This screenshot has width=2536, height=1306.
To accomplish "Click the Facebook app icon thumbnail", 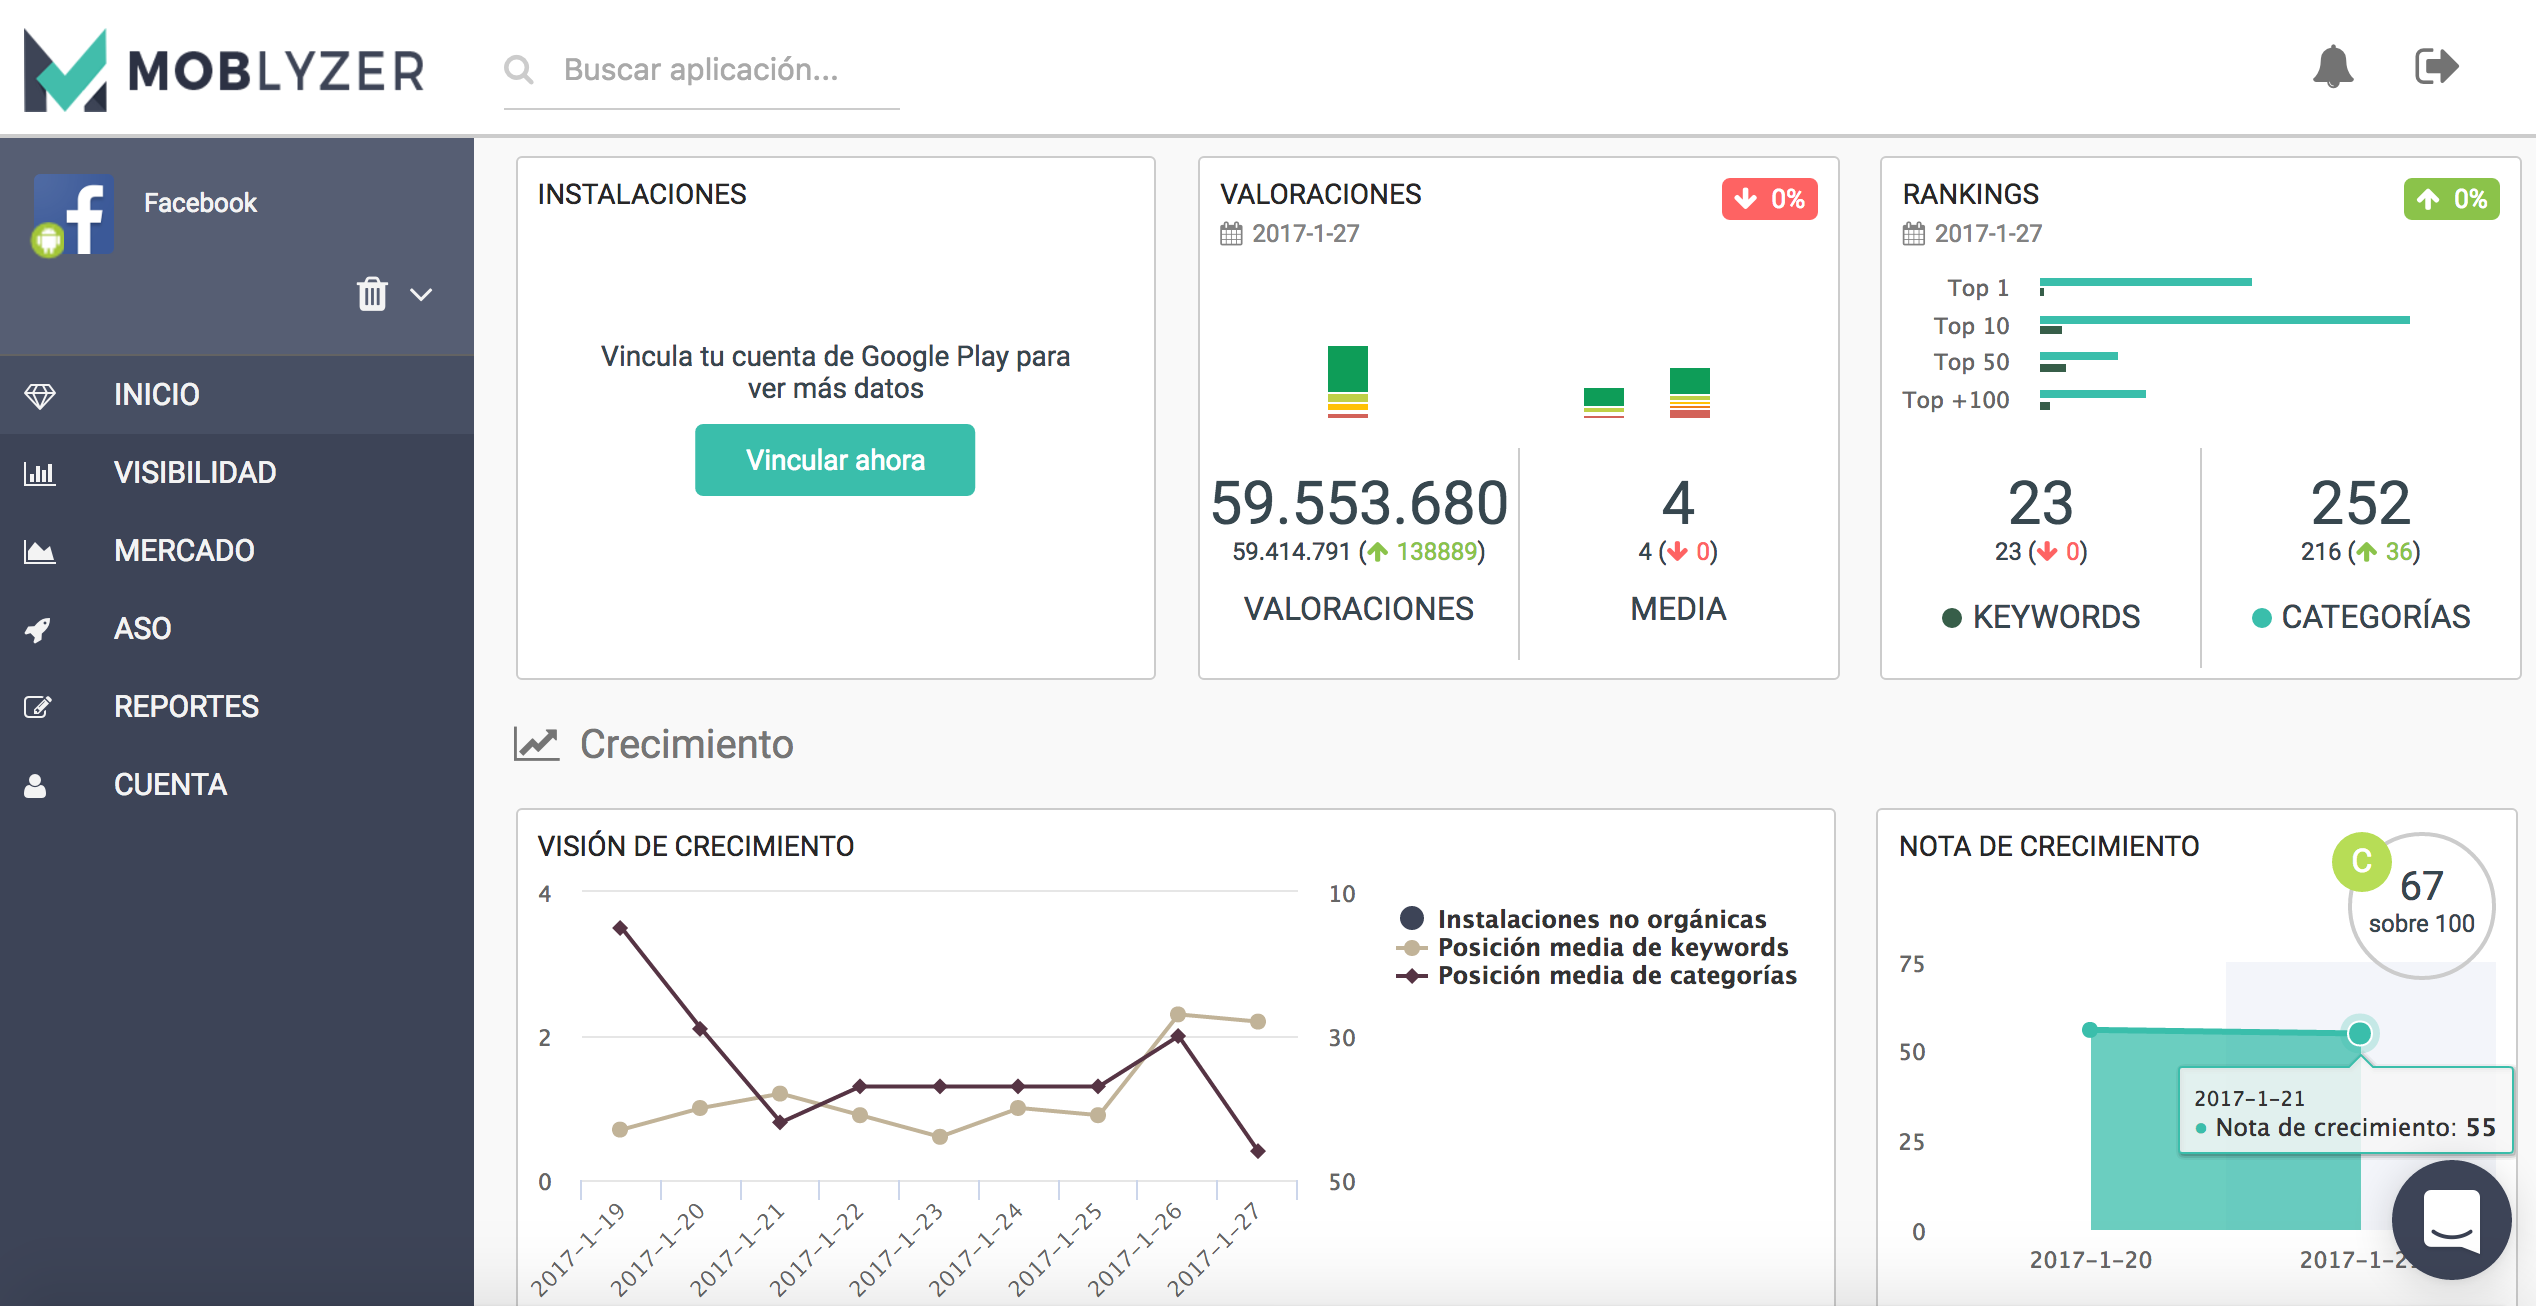I will pyautogui.click(x=74, y=214).
